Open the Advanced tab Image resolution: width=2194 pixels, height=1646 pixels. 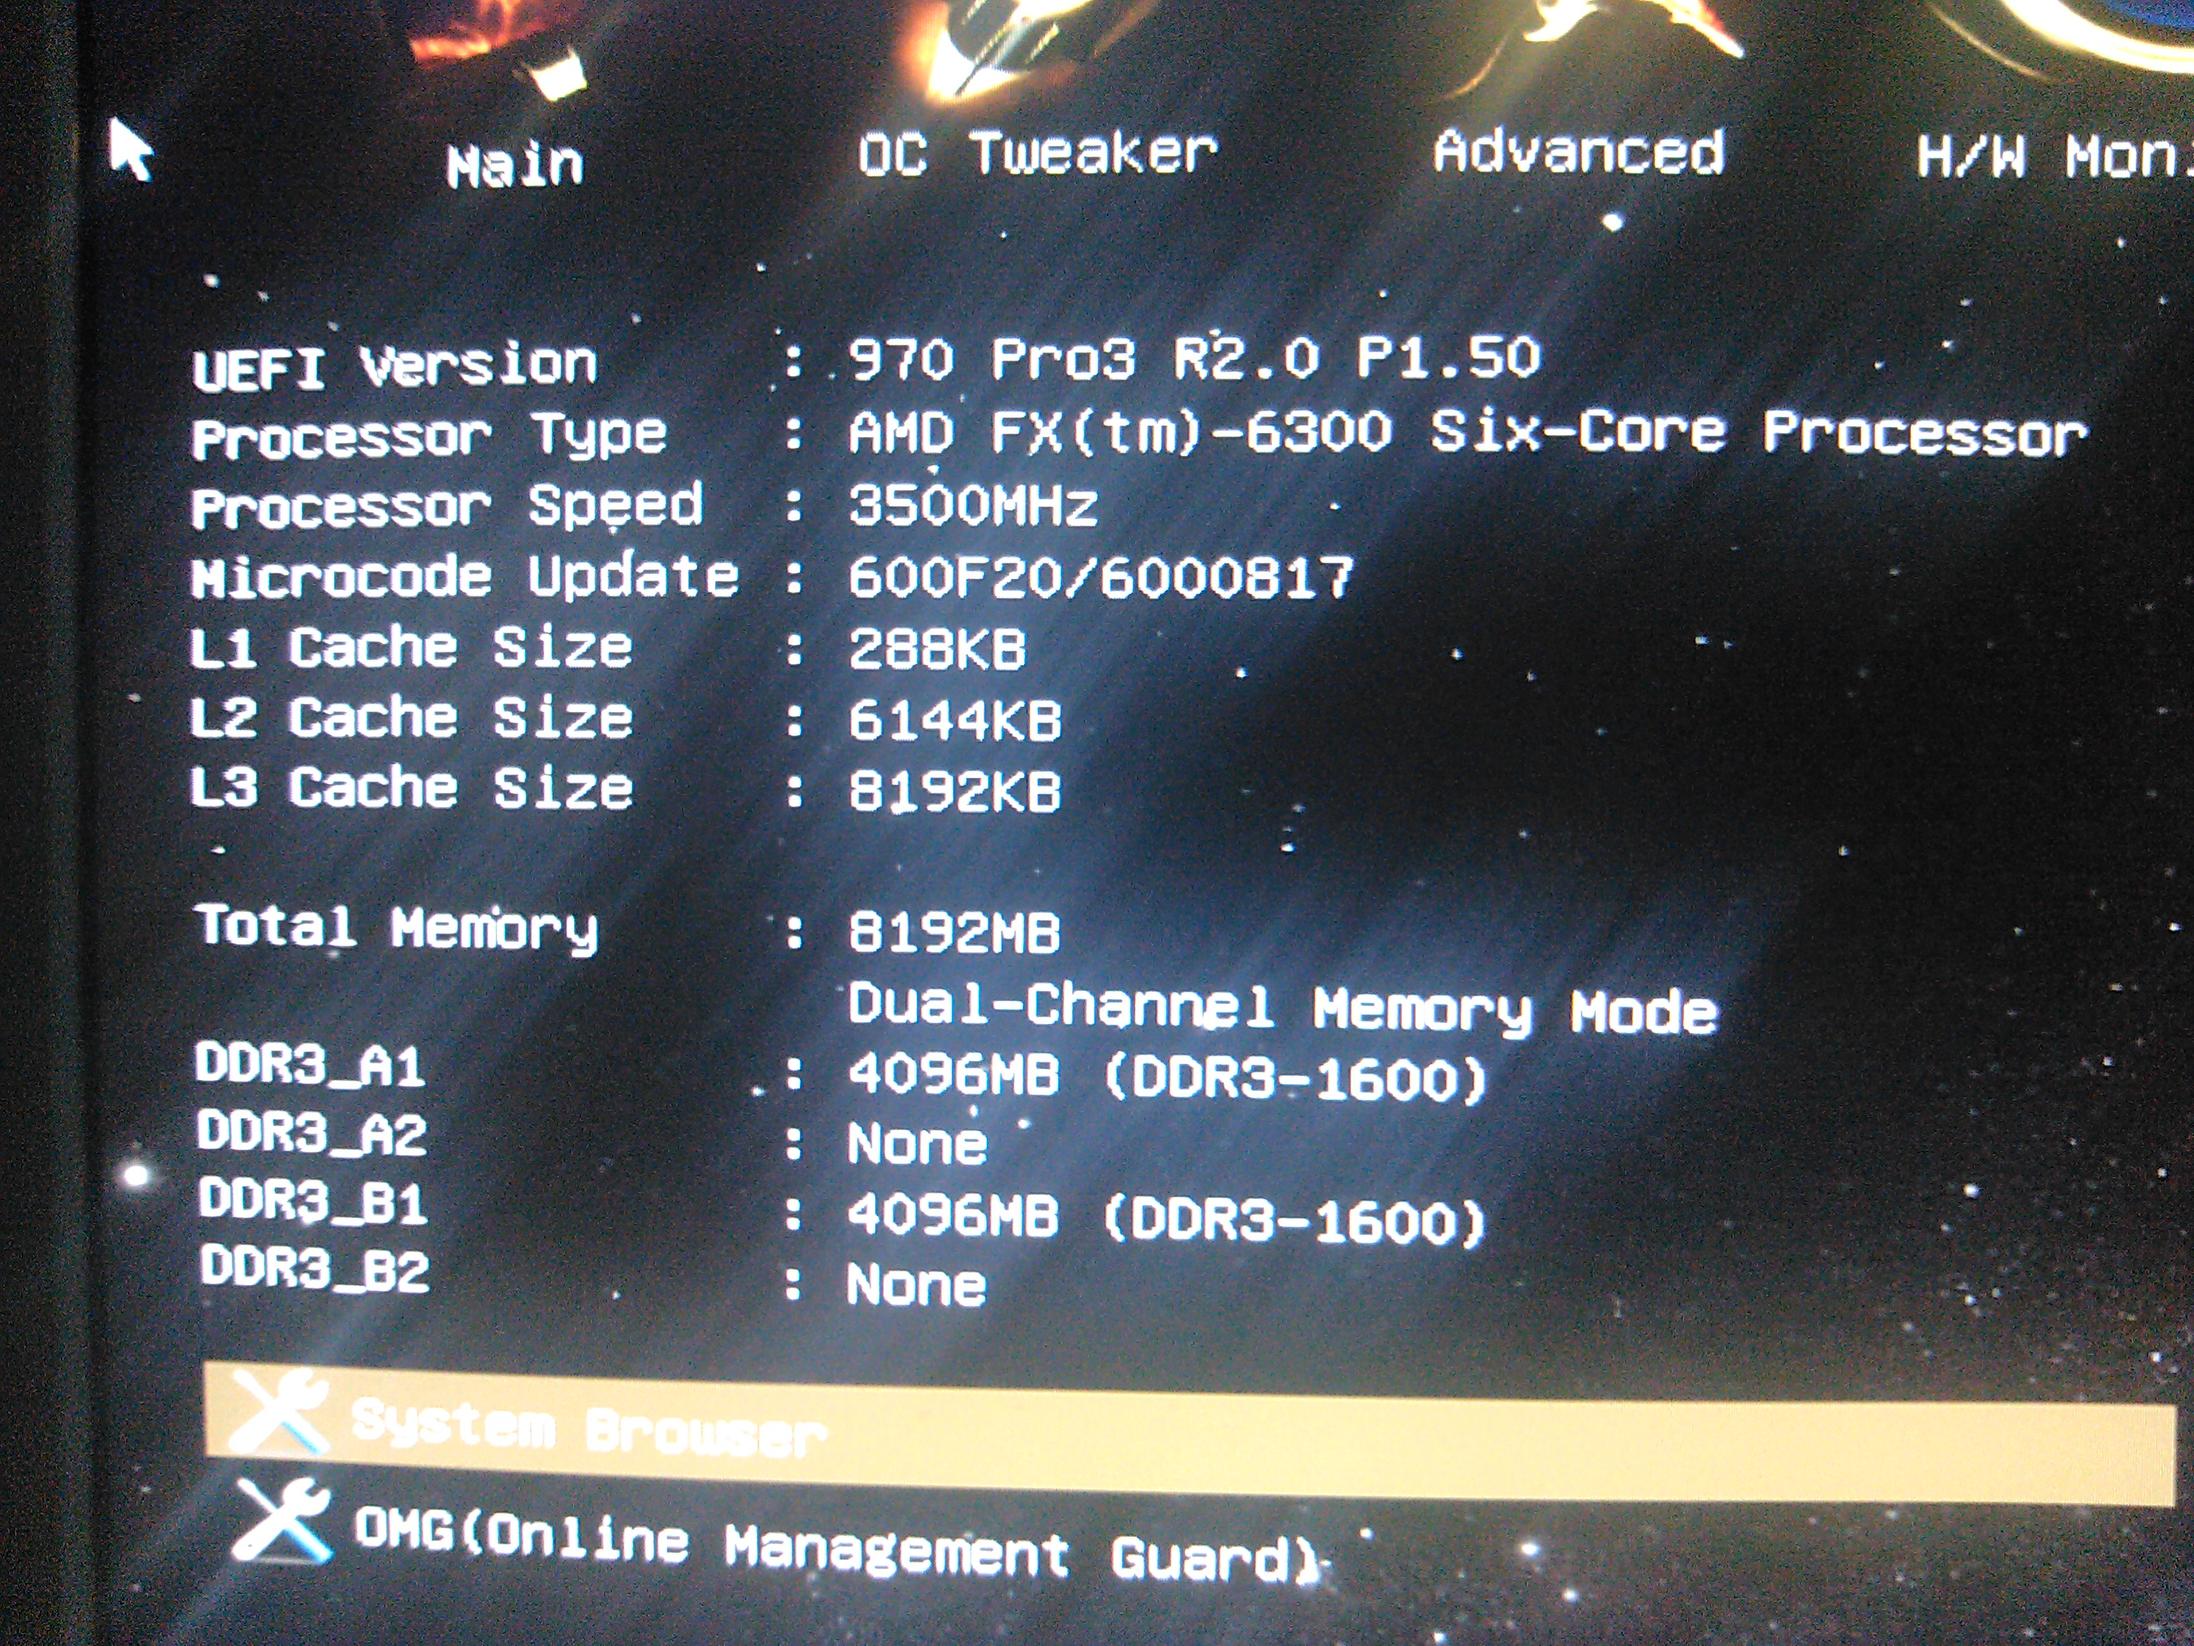click(1579, 153)
